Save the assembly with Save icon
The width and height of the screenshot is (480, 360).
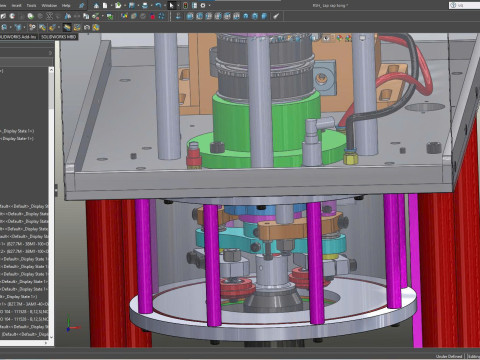click(131, 6)
